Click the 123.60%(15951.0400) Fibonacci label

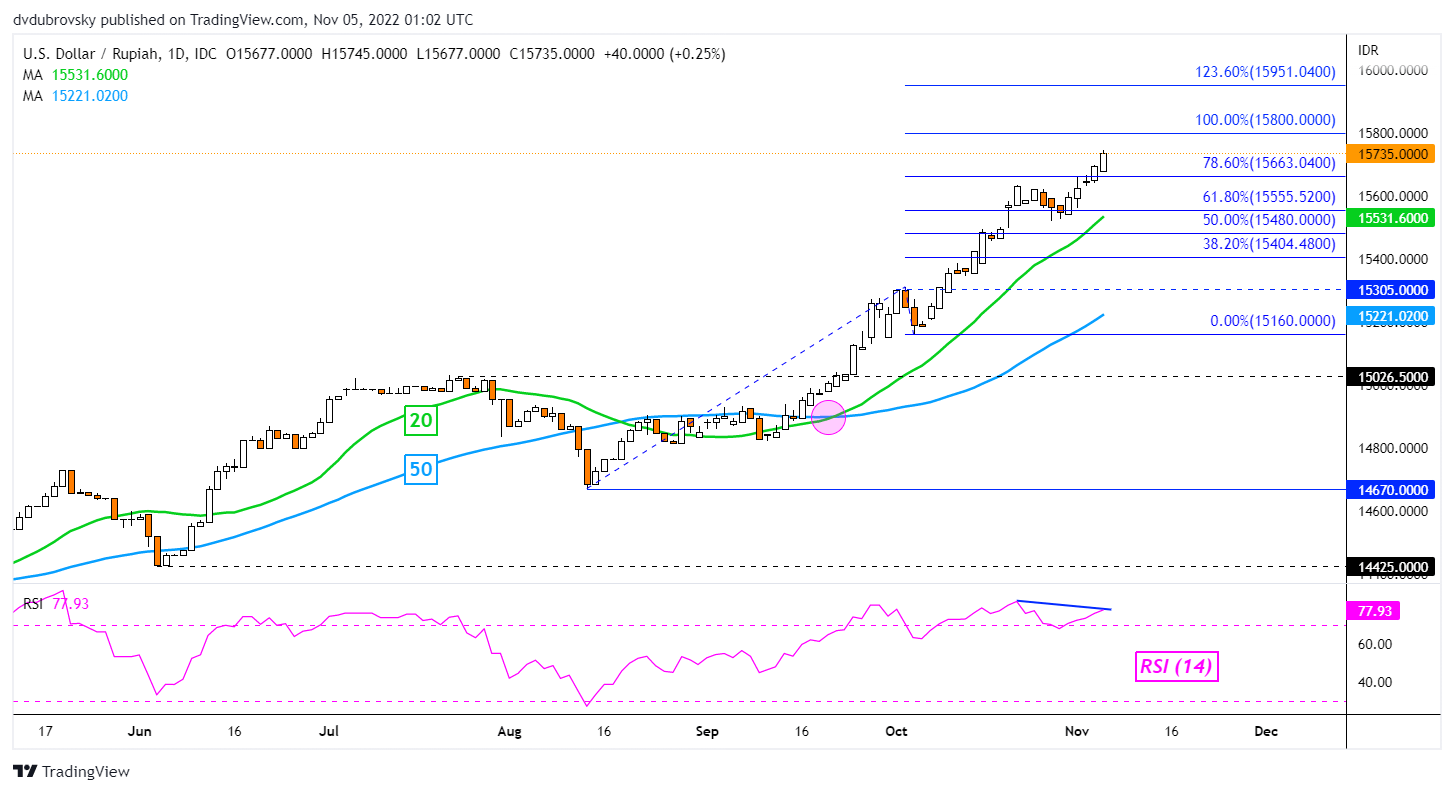[x=1266, y=72]
